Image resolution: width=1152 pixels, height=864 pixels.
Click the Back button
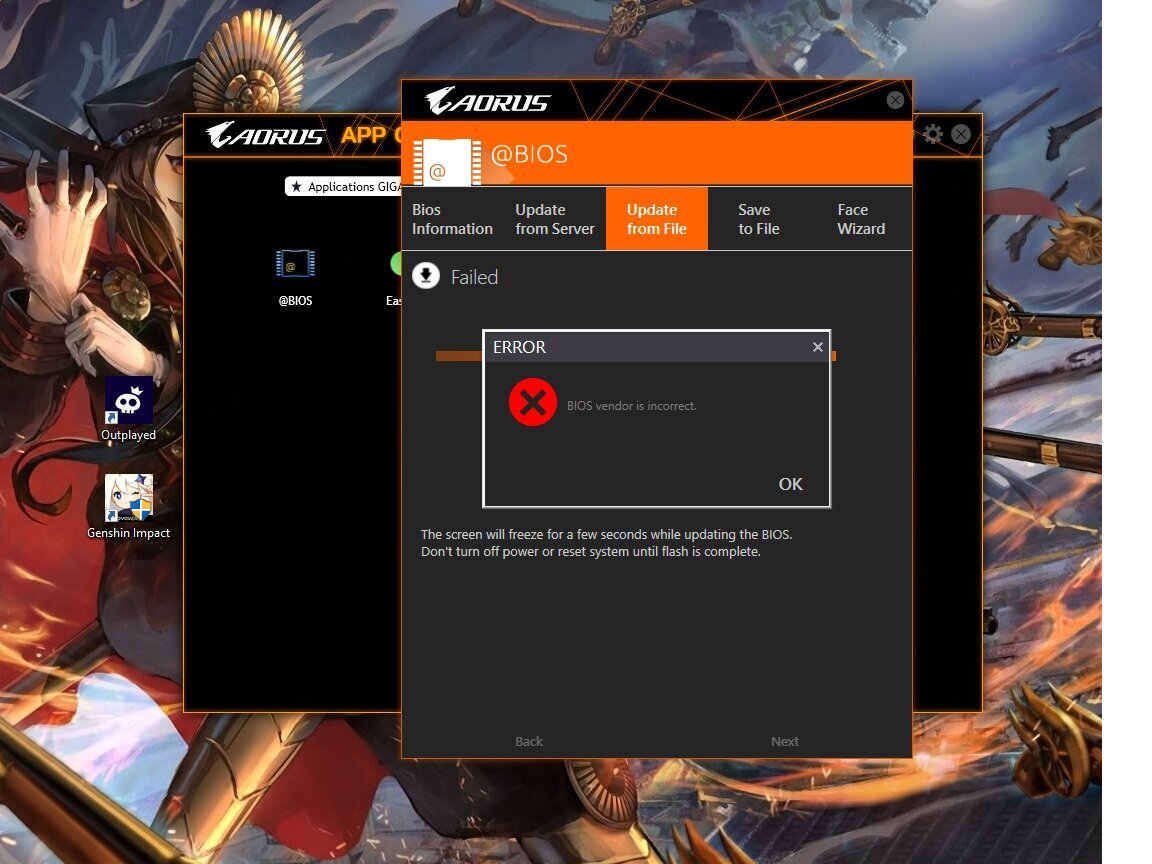tap(529, 741)
